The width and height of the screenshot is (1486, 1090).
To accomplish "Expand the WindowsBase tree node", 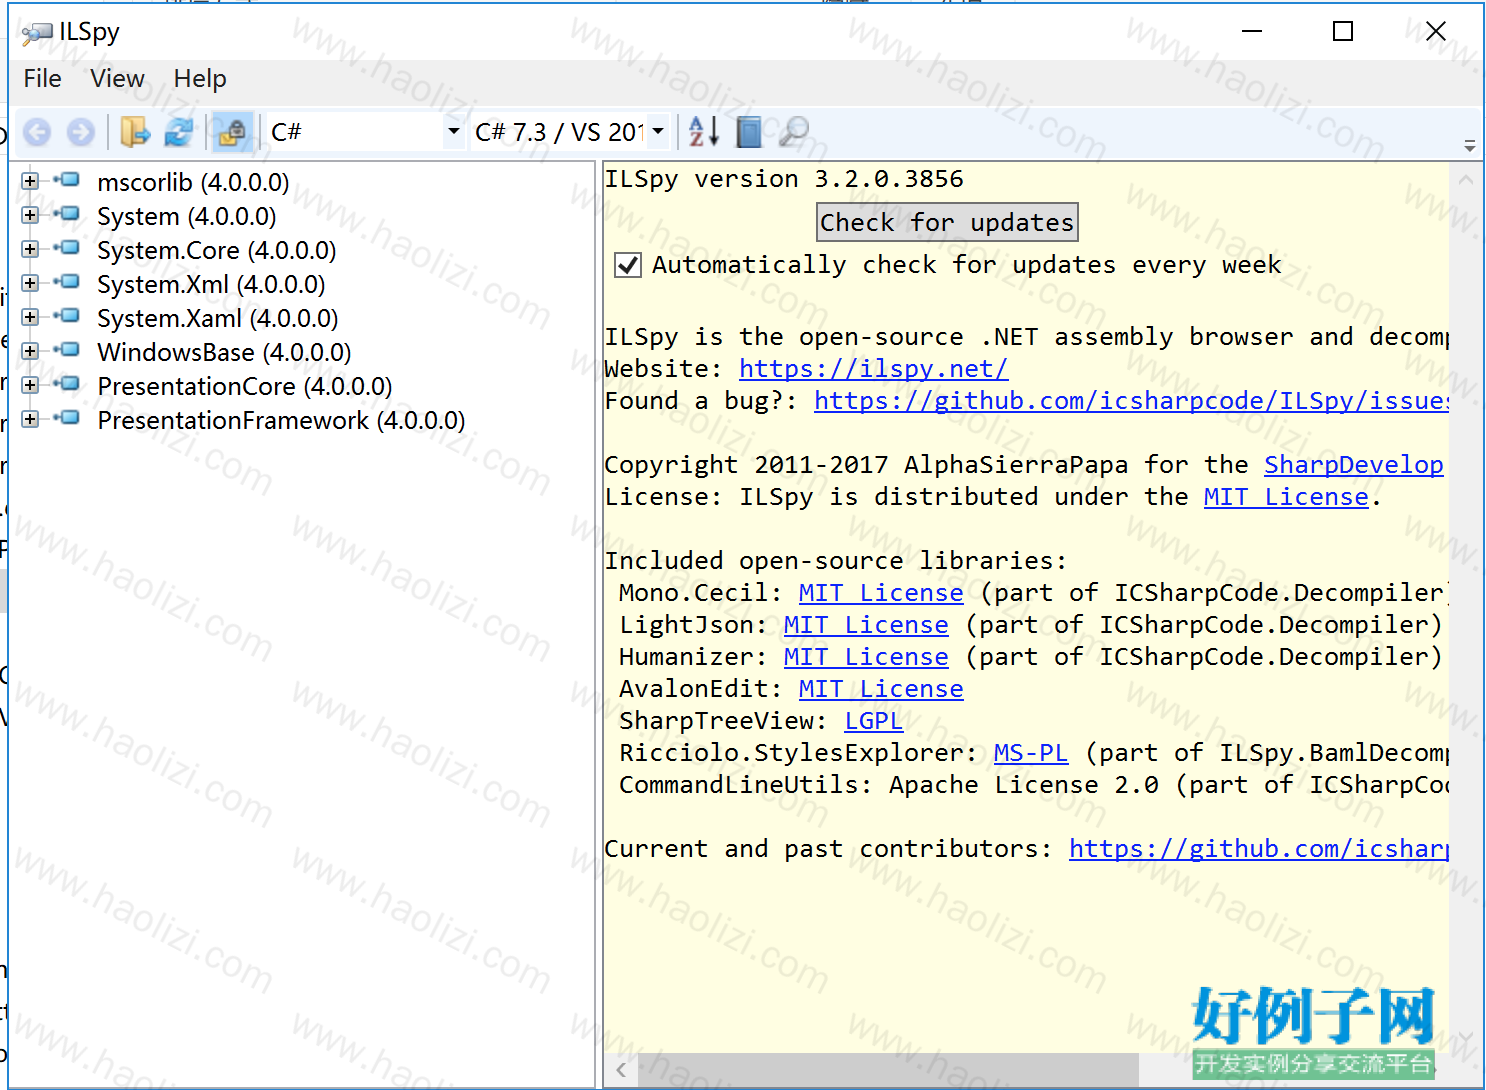I will 30,351.
